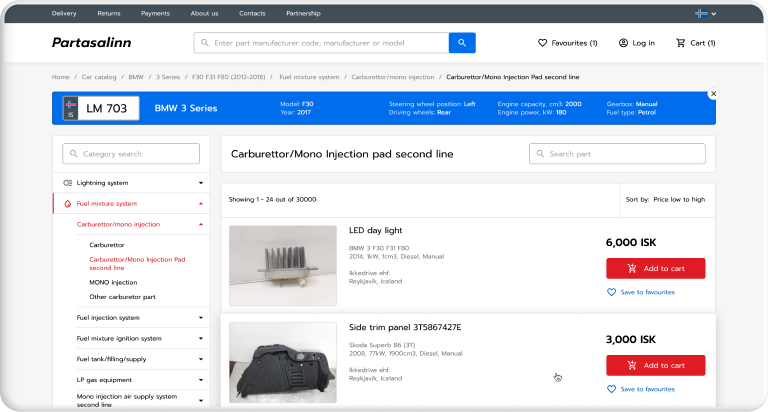Click the Log in user icon

[x=623, y=43]
